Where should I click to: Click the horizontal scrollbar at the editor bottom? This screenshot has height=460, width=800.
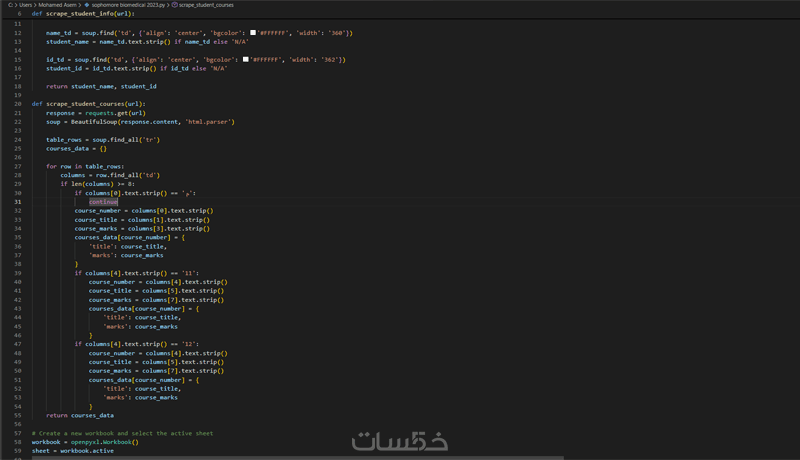click(298, 458)
